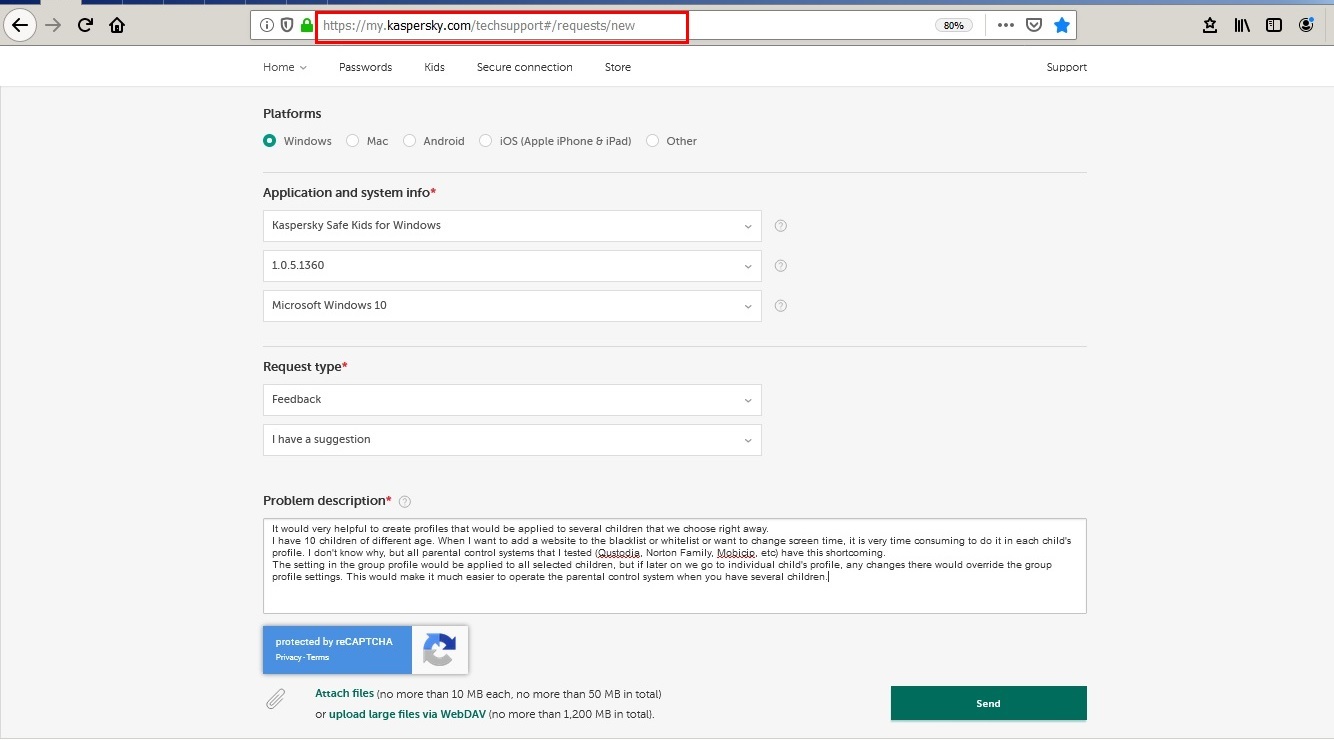The height and width of the screenshot is (740, 1334).
Task: Select the Windows platform radio button
Action: pyautogui.click(x=269, y=141)
